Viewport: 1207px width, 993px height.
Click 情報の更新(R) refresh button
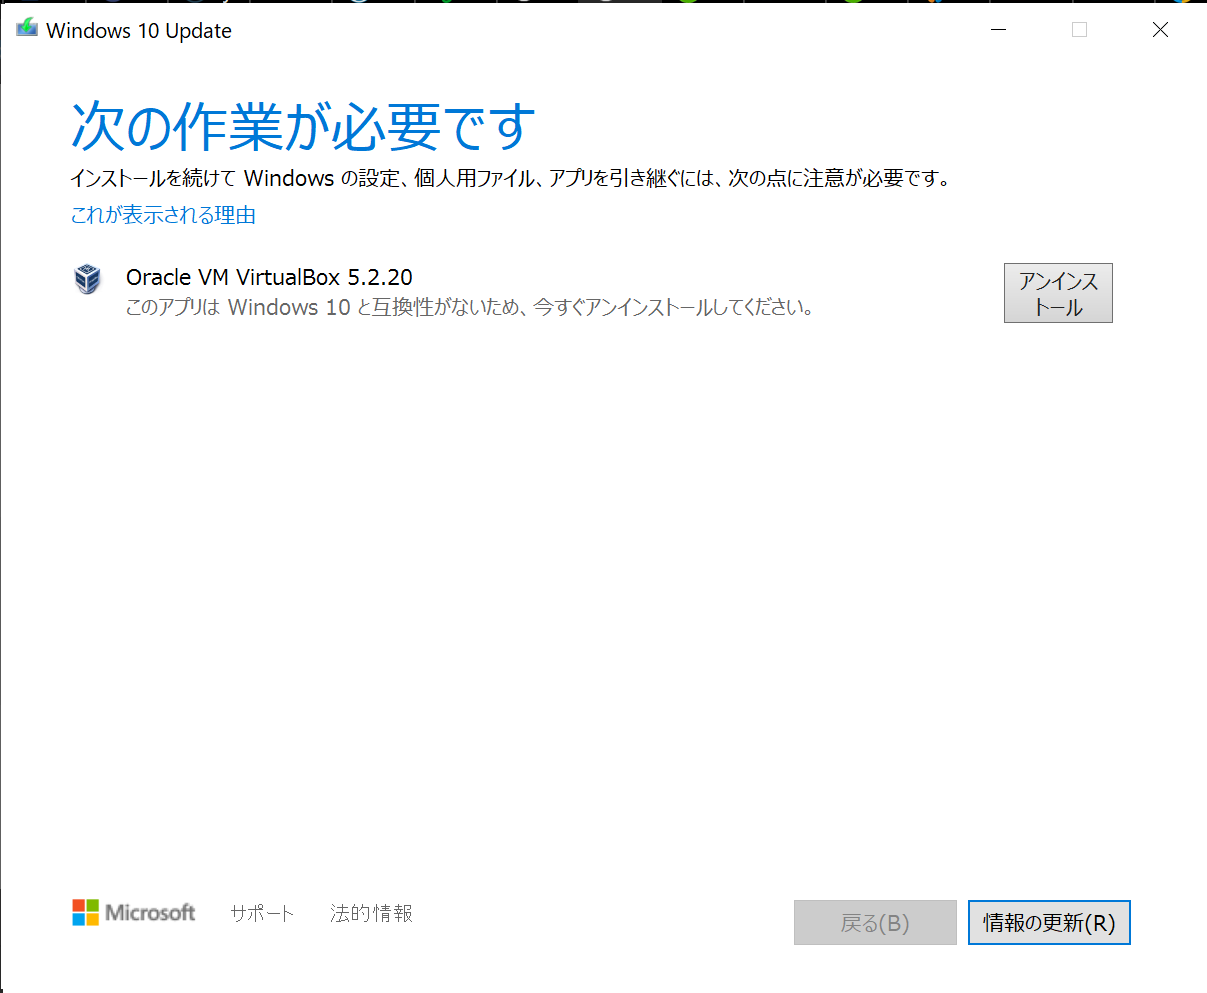[1049, 922]
